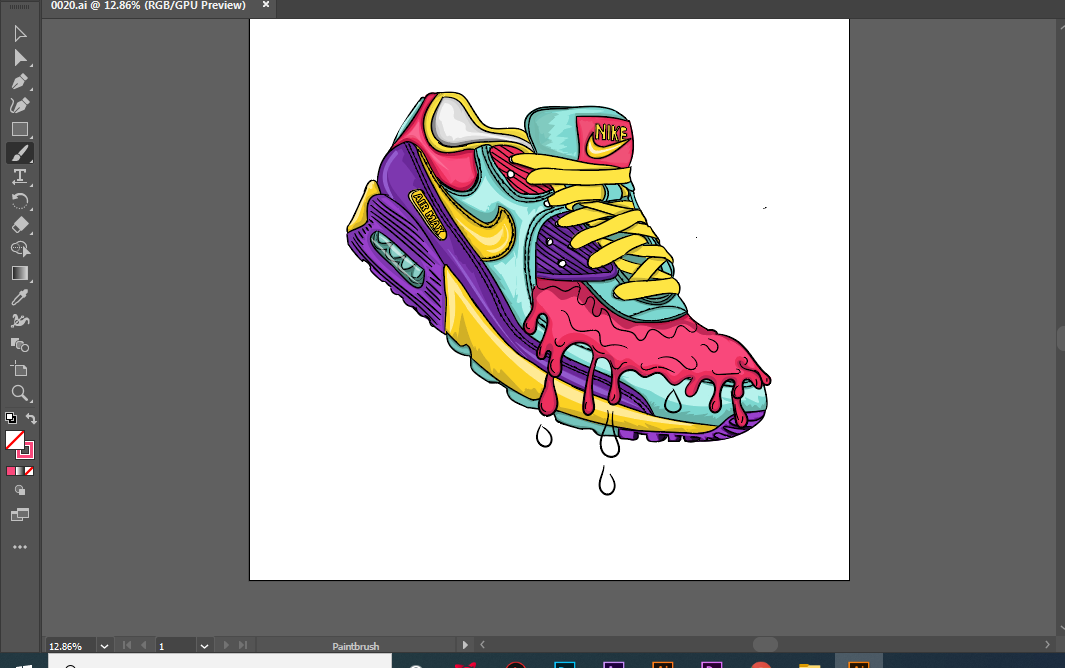Select the Zoom magnifier tool
1065x668 pixels.
coord(20,393)
